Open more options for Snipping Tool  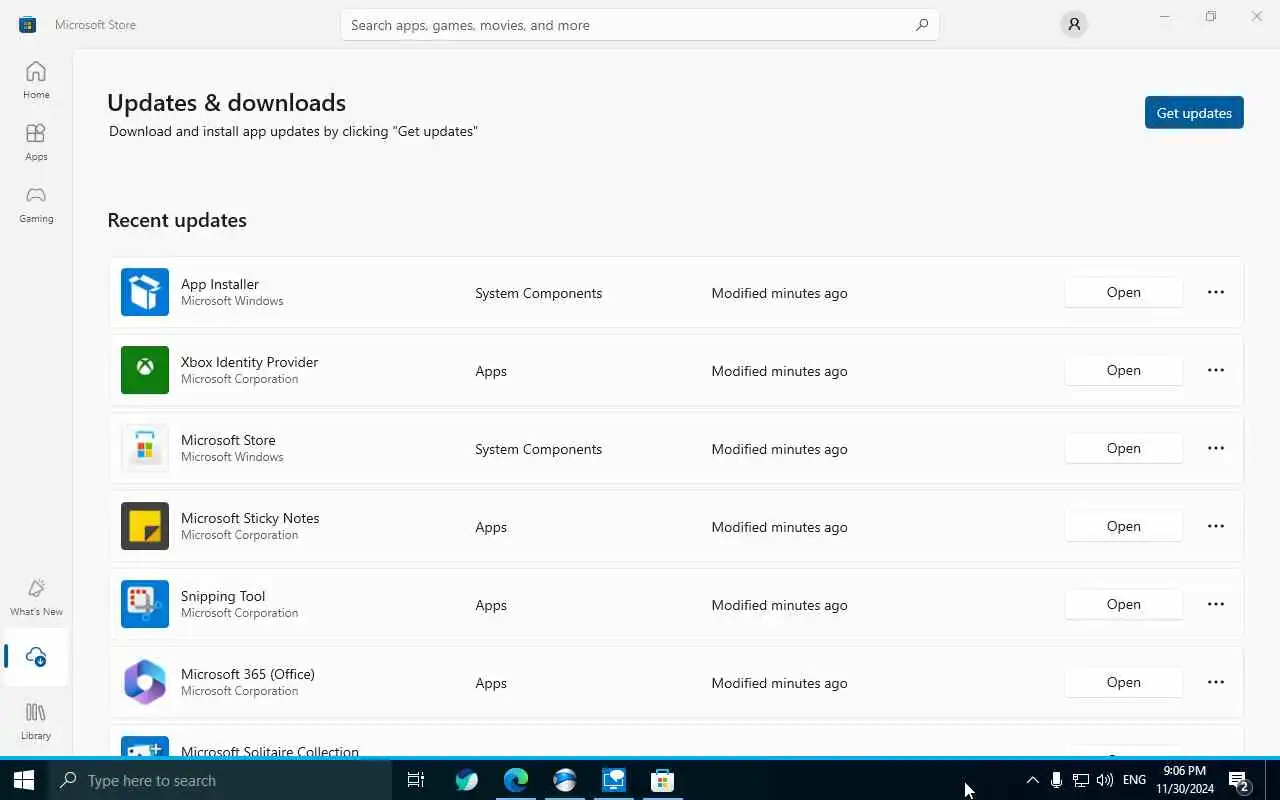(x=1216, y=604)
